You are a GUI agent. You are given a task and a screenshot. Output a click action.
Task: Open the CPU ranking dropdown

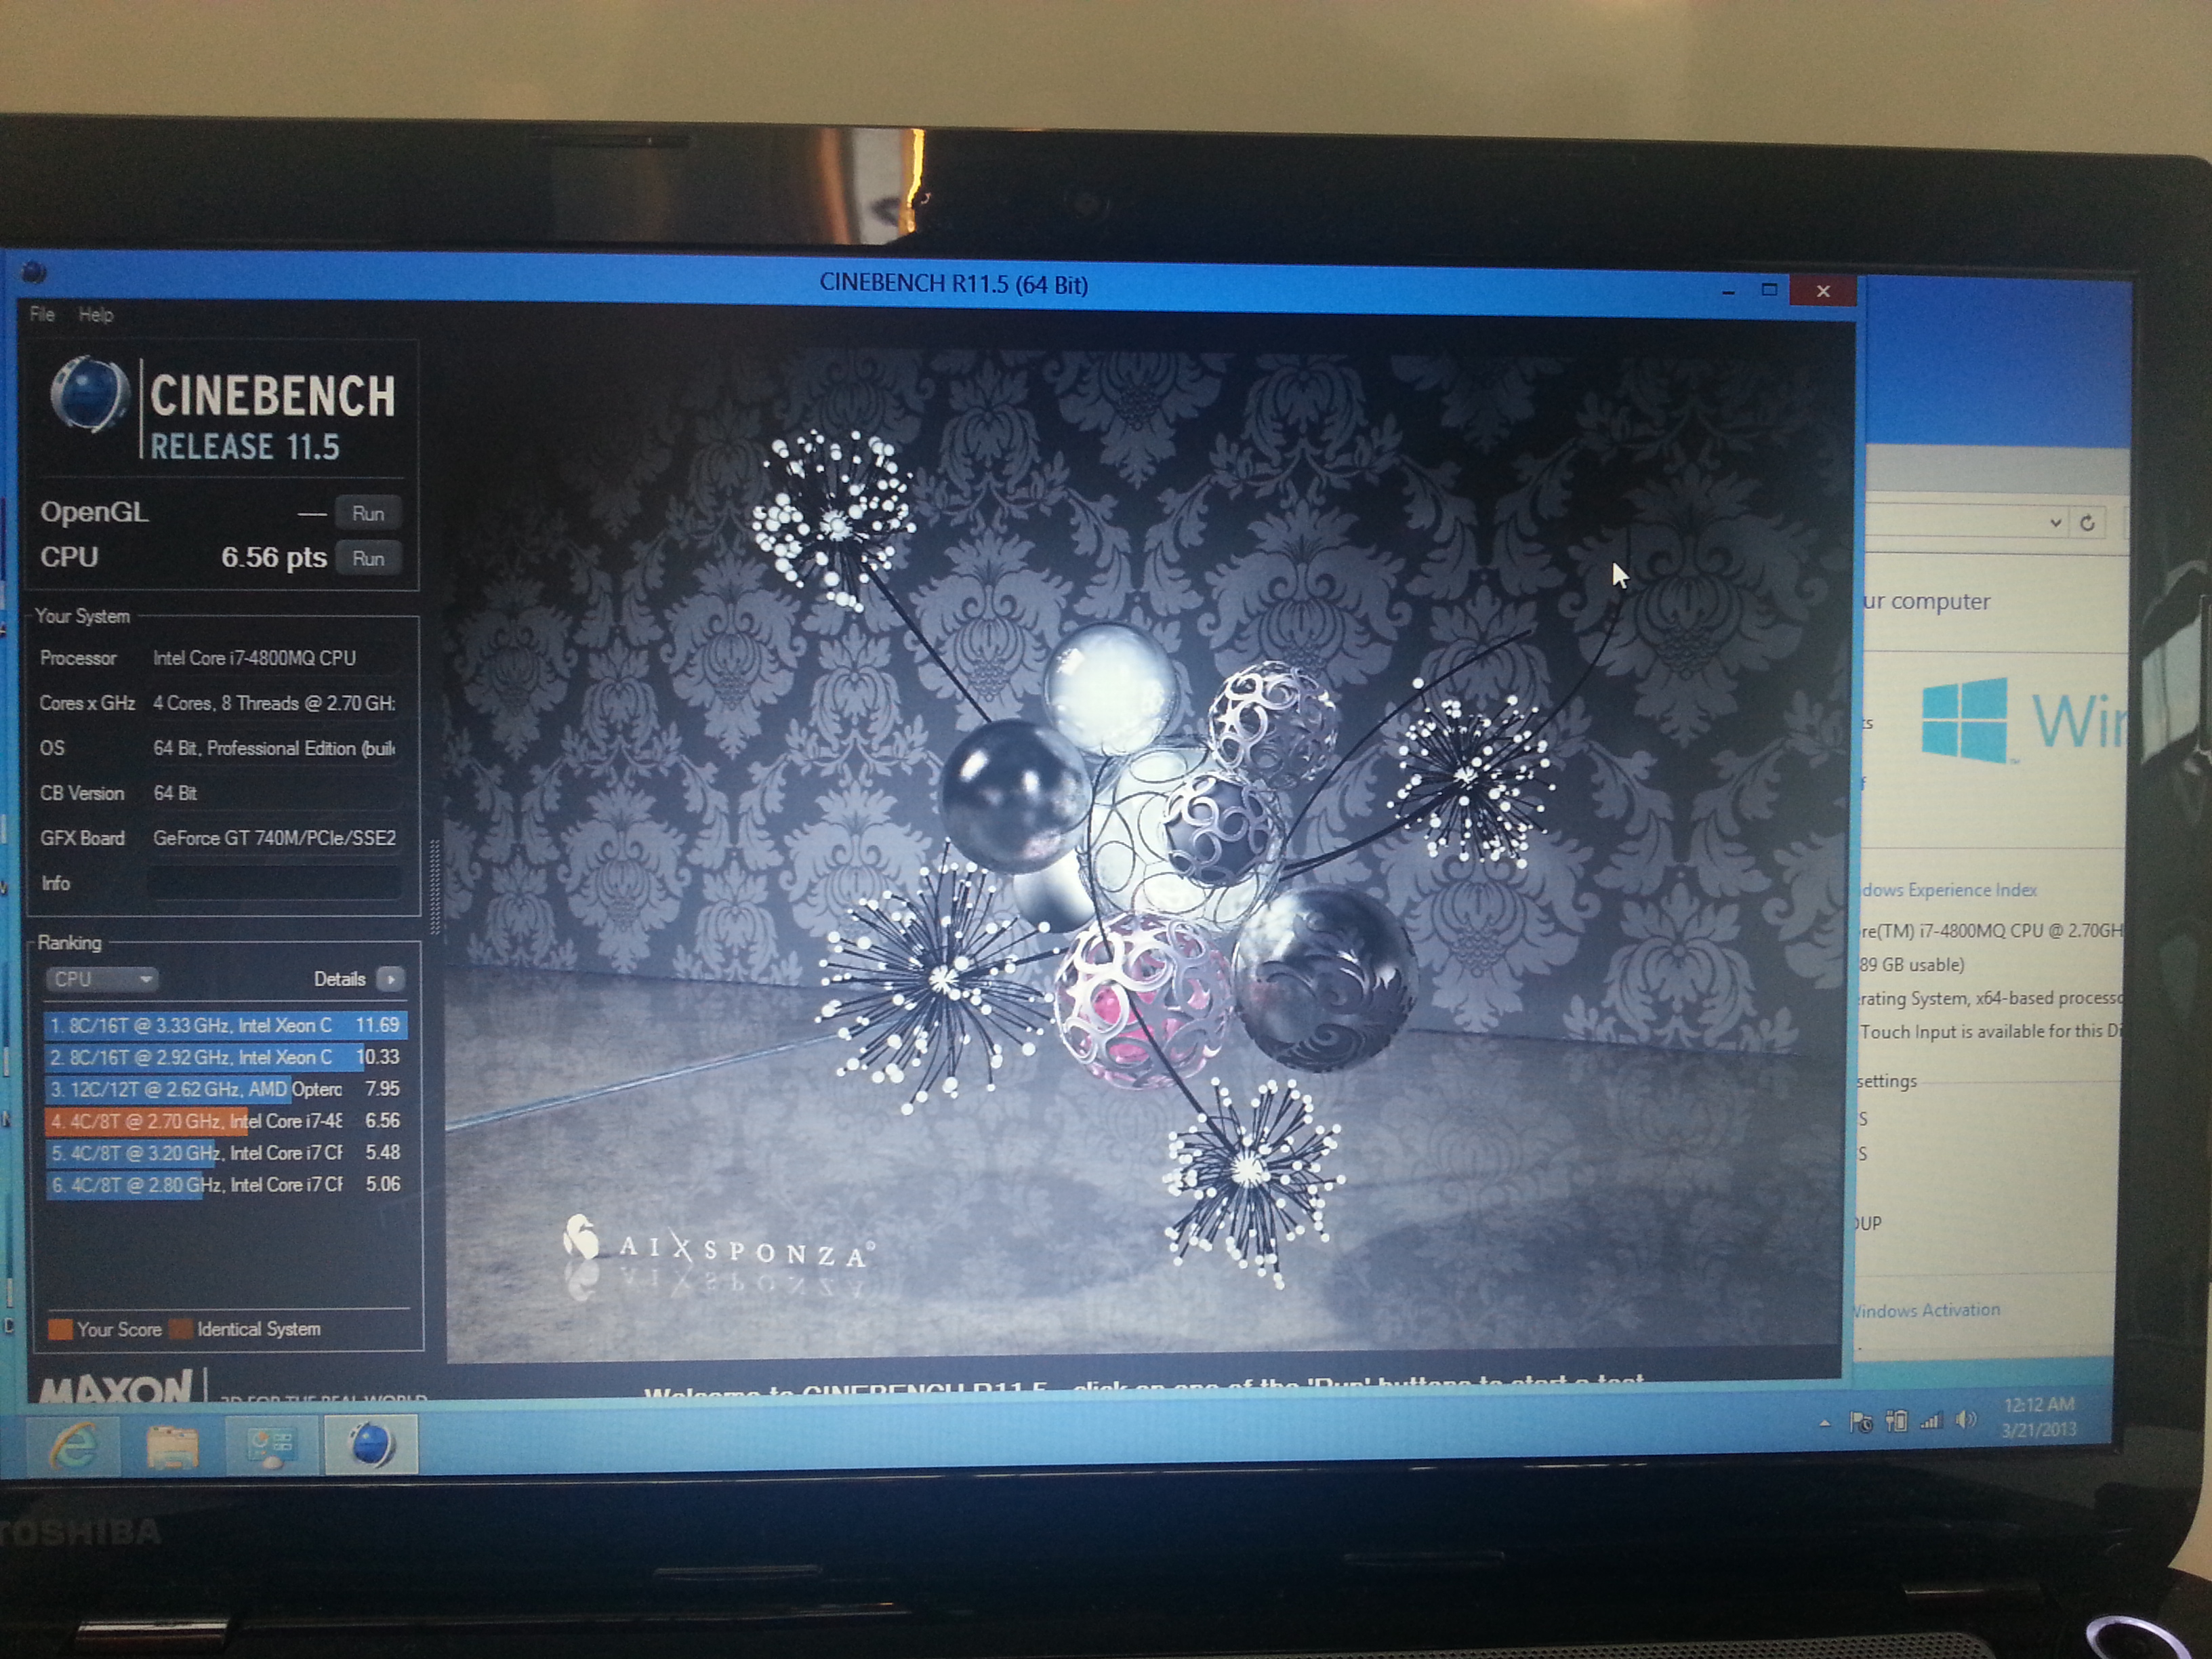click(101, 979)
